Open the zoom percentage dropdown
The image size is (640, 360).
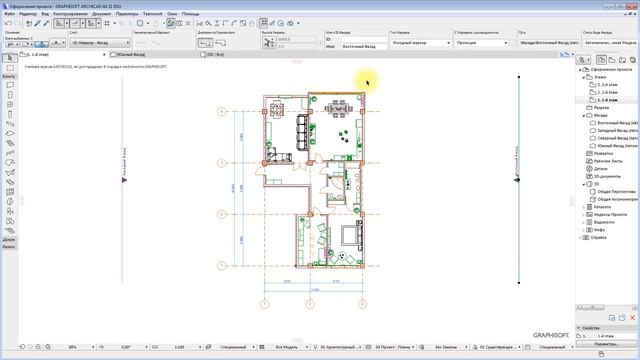point(93,347)
